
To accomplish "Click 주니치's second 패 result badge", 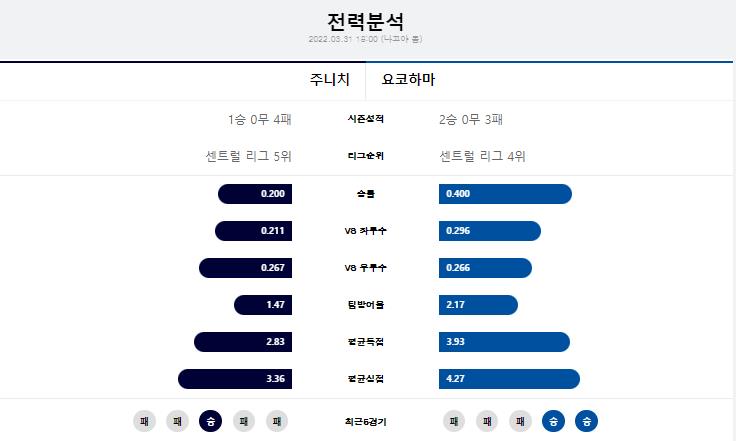I will [177, 421].
